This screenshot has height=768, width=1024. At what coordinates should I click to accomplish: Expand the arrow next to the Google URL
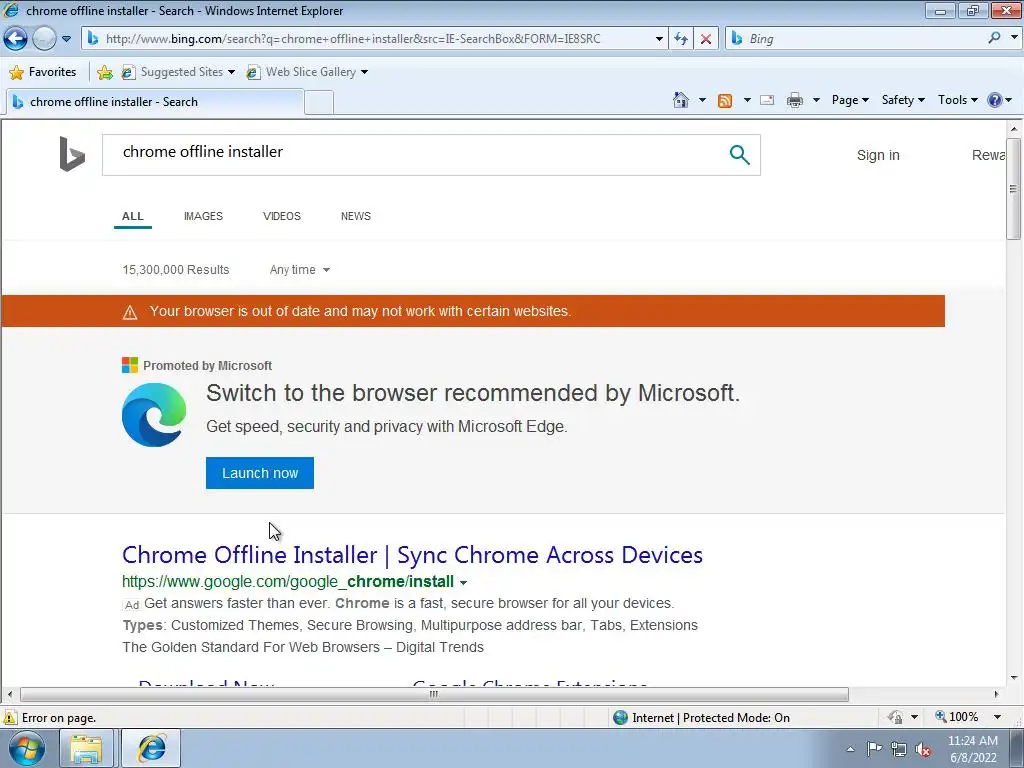click(x=464, y=583)
